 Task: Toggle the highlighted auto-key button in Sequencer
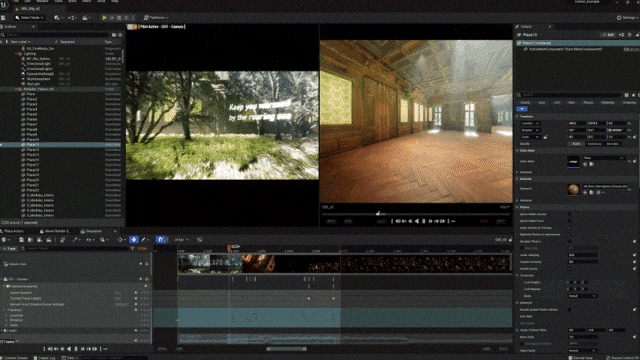tap(133, 240)
